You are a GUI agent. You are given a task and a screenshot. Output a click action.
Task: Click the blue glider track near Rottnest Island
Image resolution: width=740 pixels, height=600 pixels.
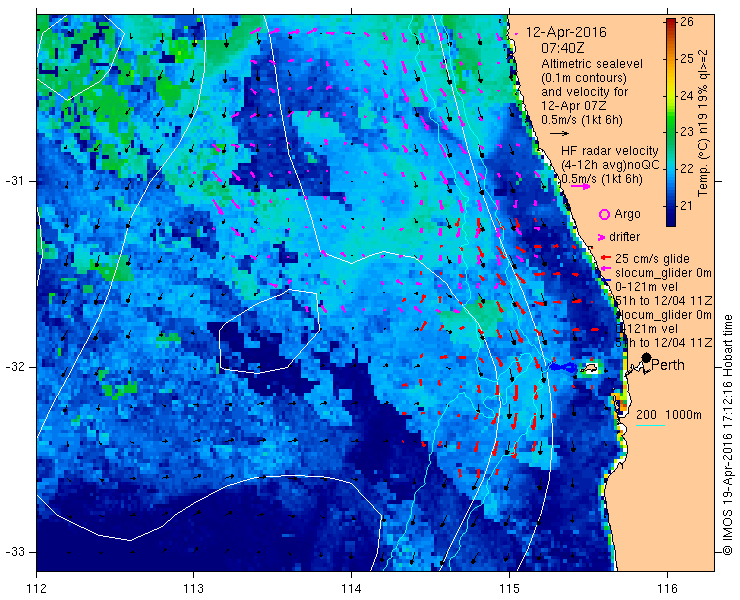563,367
